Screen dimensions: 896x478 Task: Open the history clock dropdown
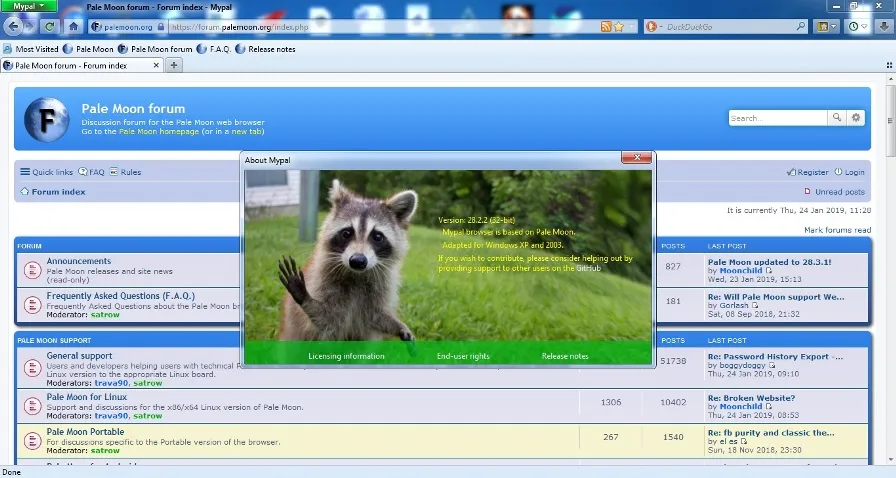858,26
